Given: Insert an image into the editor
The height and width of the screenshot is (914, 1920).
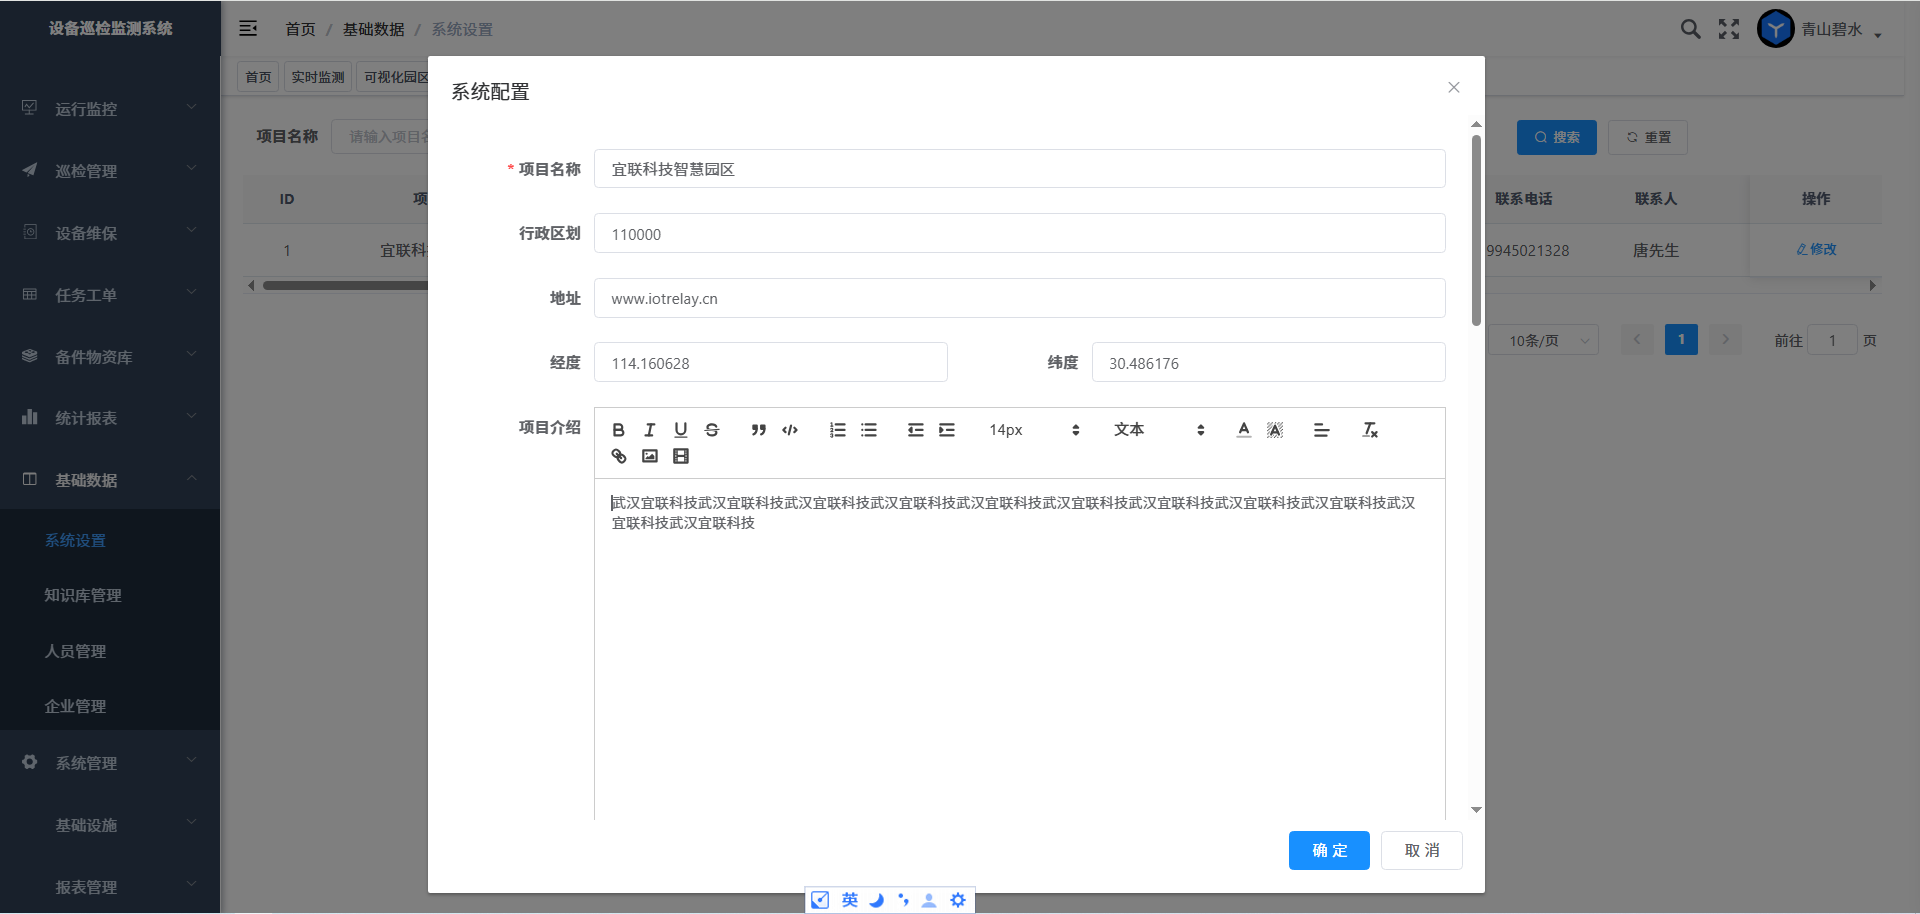Looking at the screenshot, I should (650, 456).
